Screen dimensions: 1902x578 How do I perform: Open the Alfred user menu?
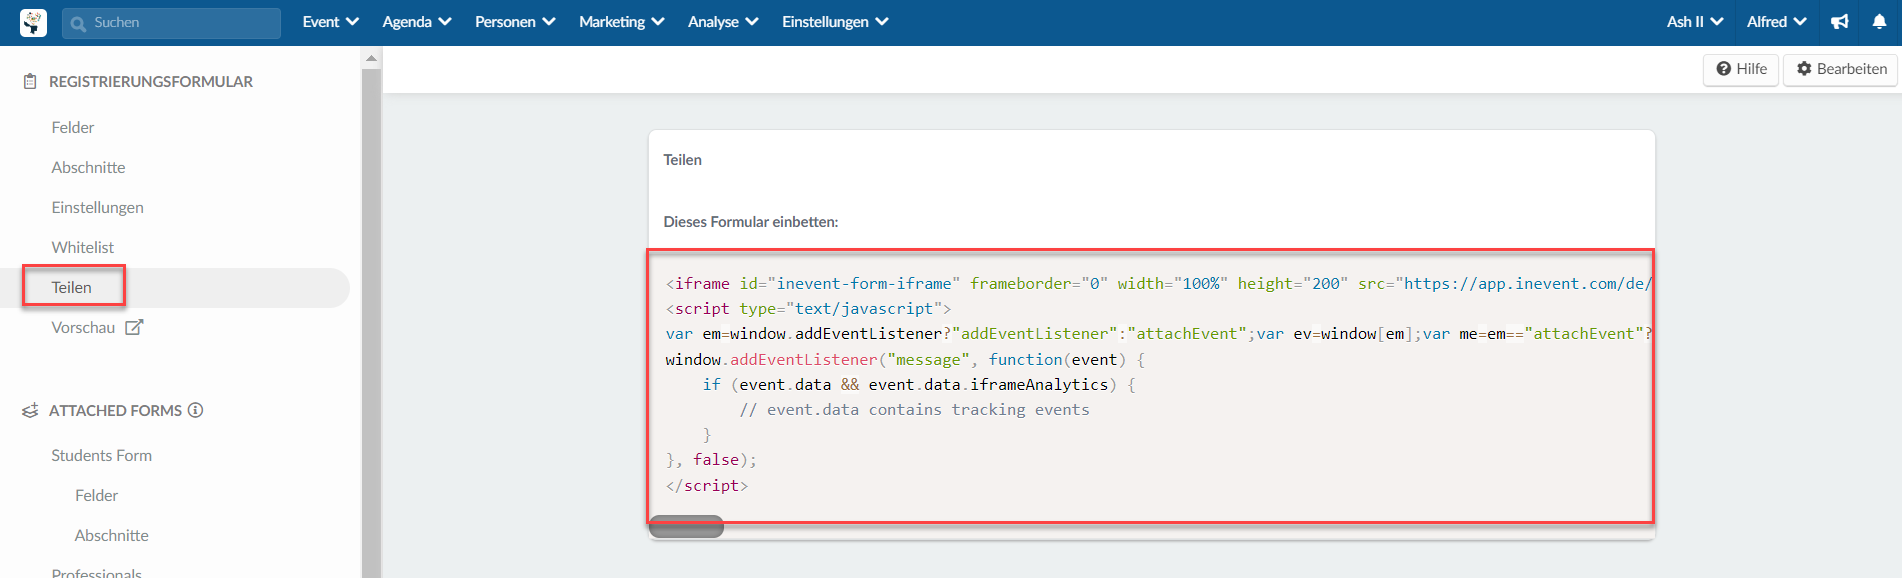pos(1777,22)
